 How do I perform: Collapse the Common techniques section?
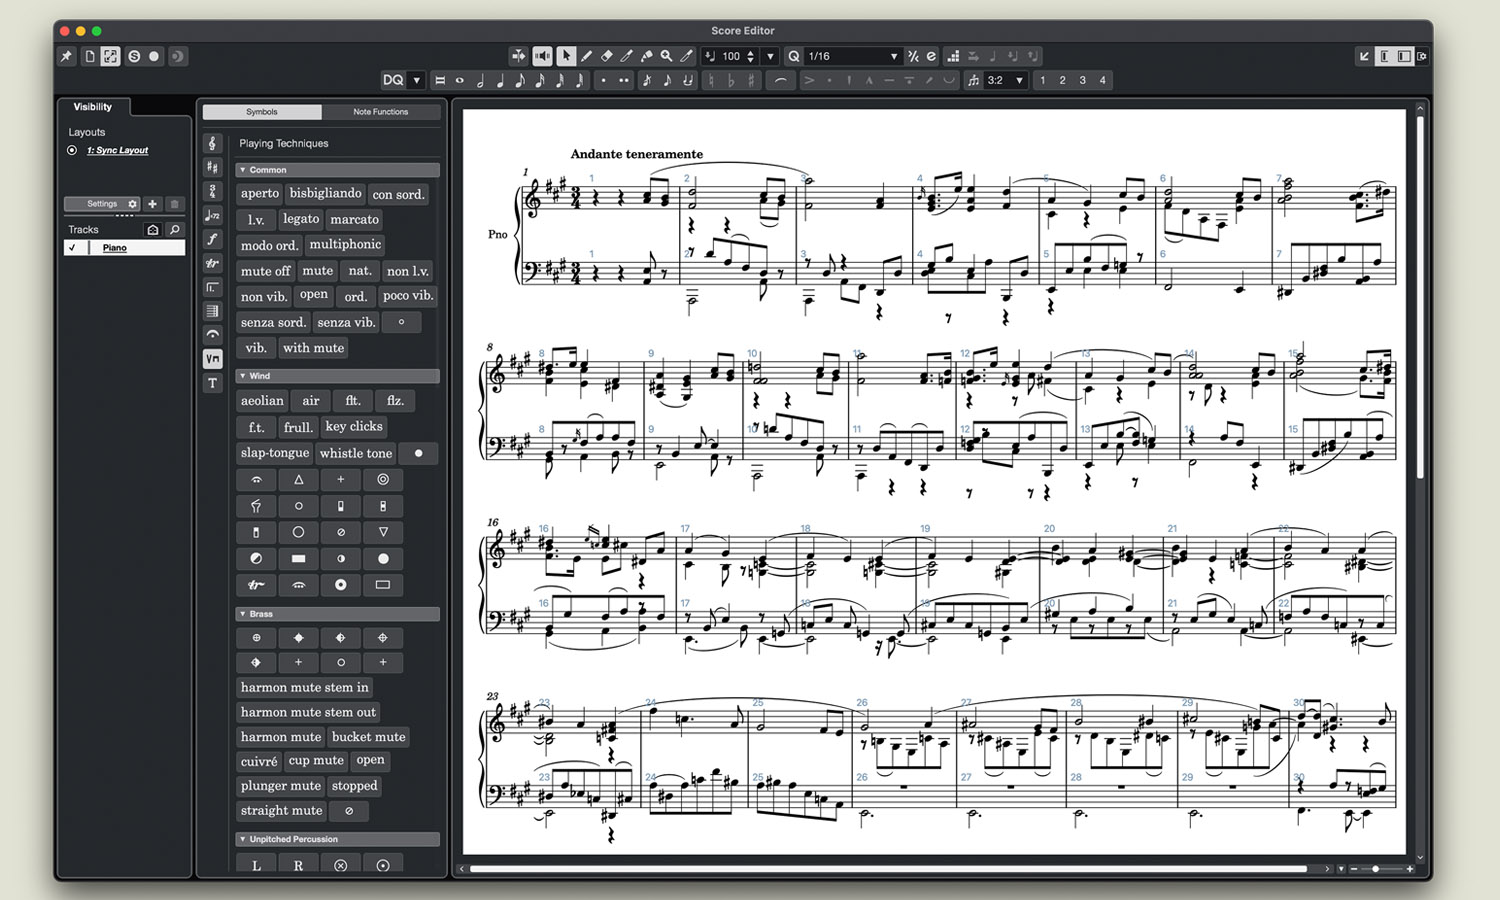(x=242, y=170)
